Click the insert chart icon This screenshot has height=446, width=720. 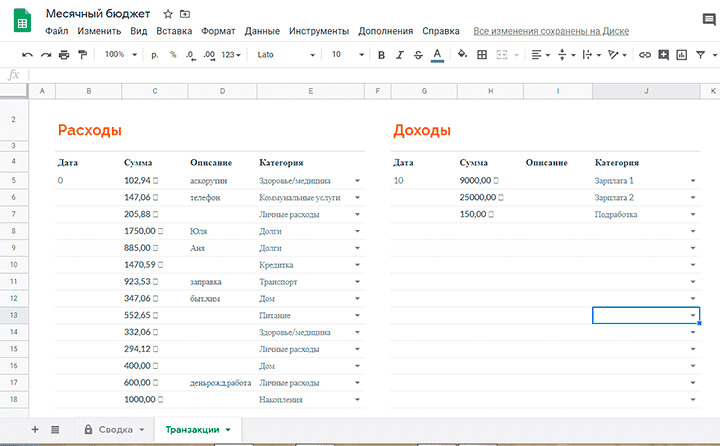click(681, 54)
